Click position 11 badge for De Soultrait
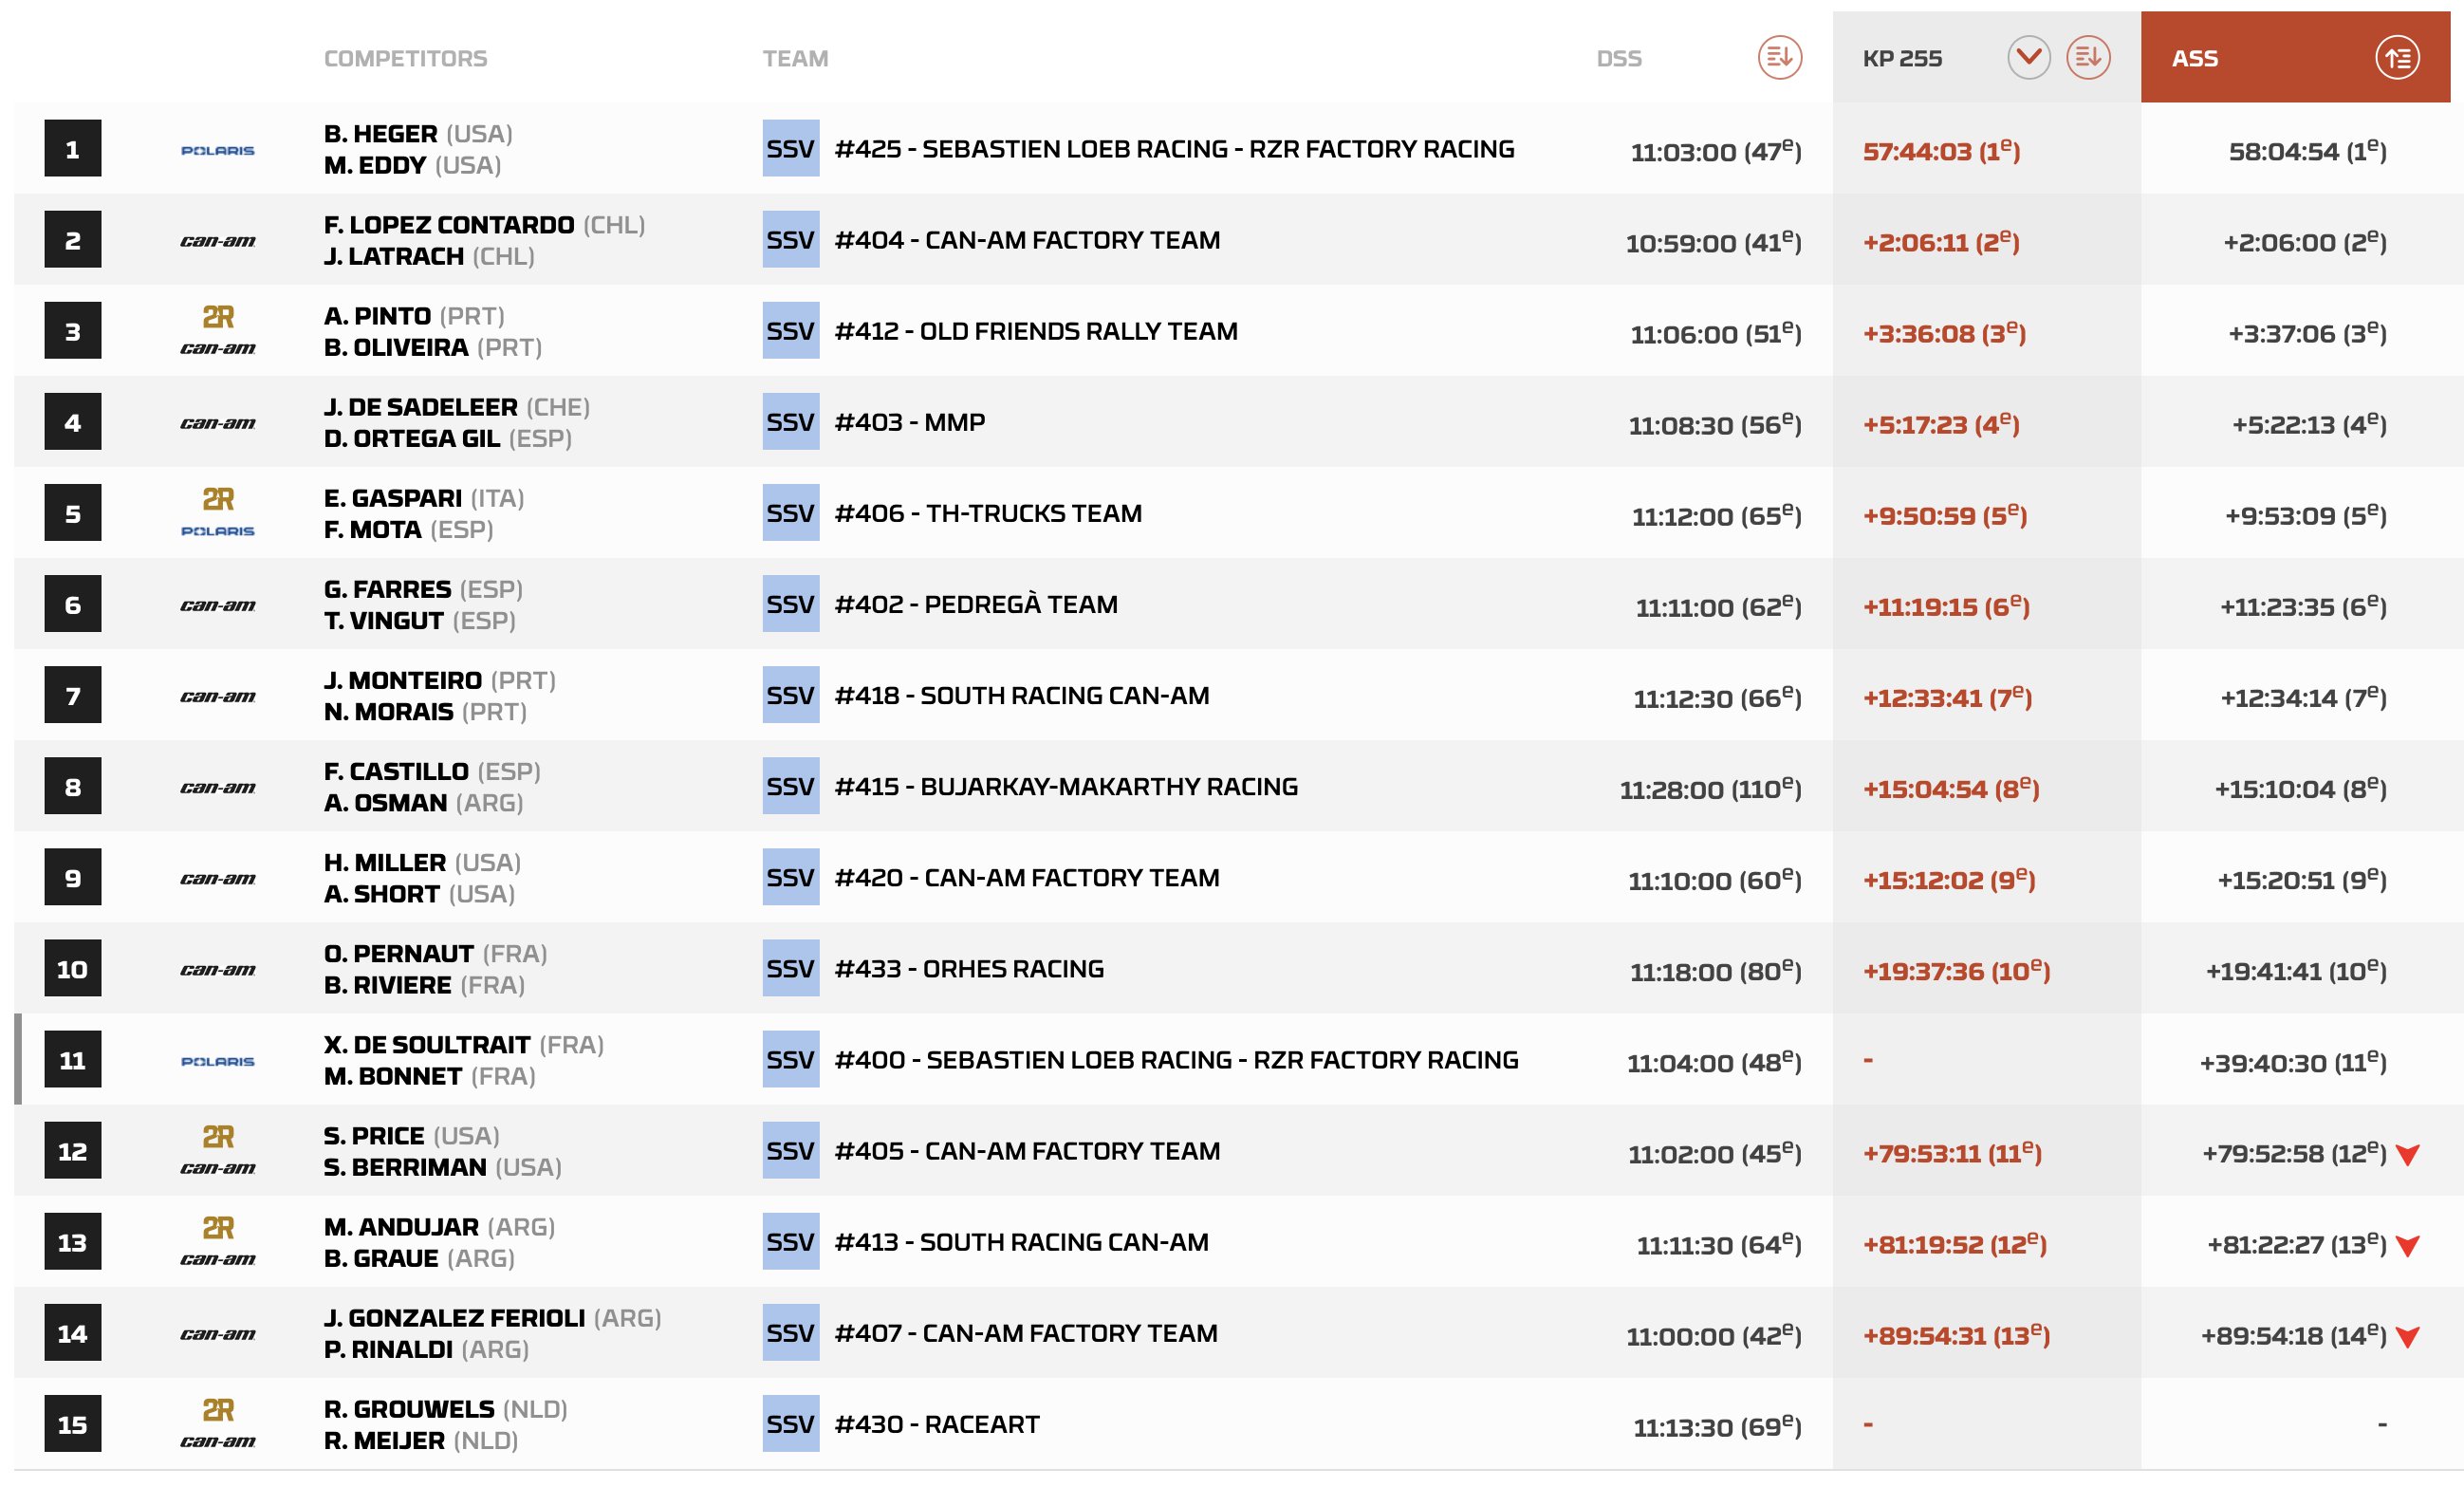 (72, 1059)
